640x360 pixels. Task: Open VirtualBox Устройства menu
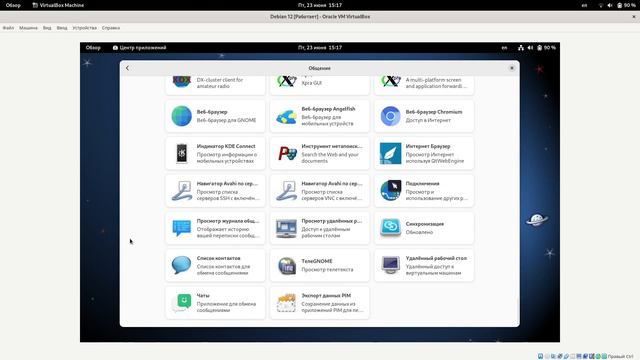[x=84, y=28]
